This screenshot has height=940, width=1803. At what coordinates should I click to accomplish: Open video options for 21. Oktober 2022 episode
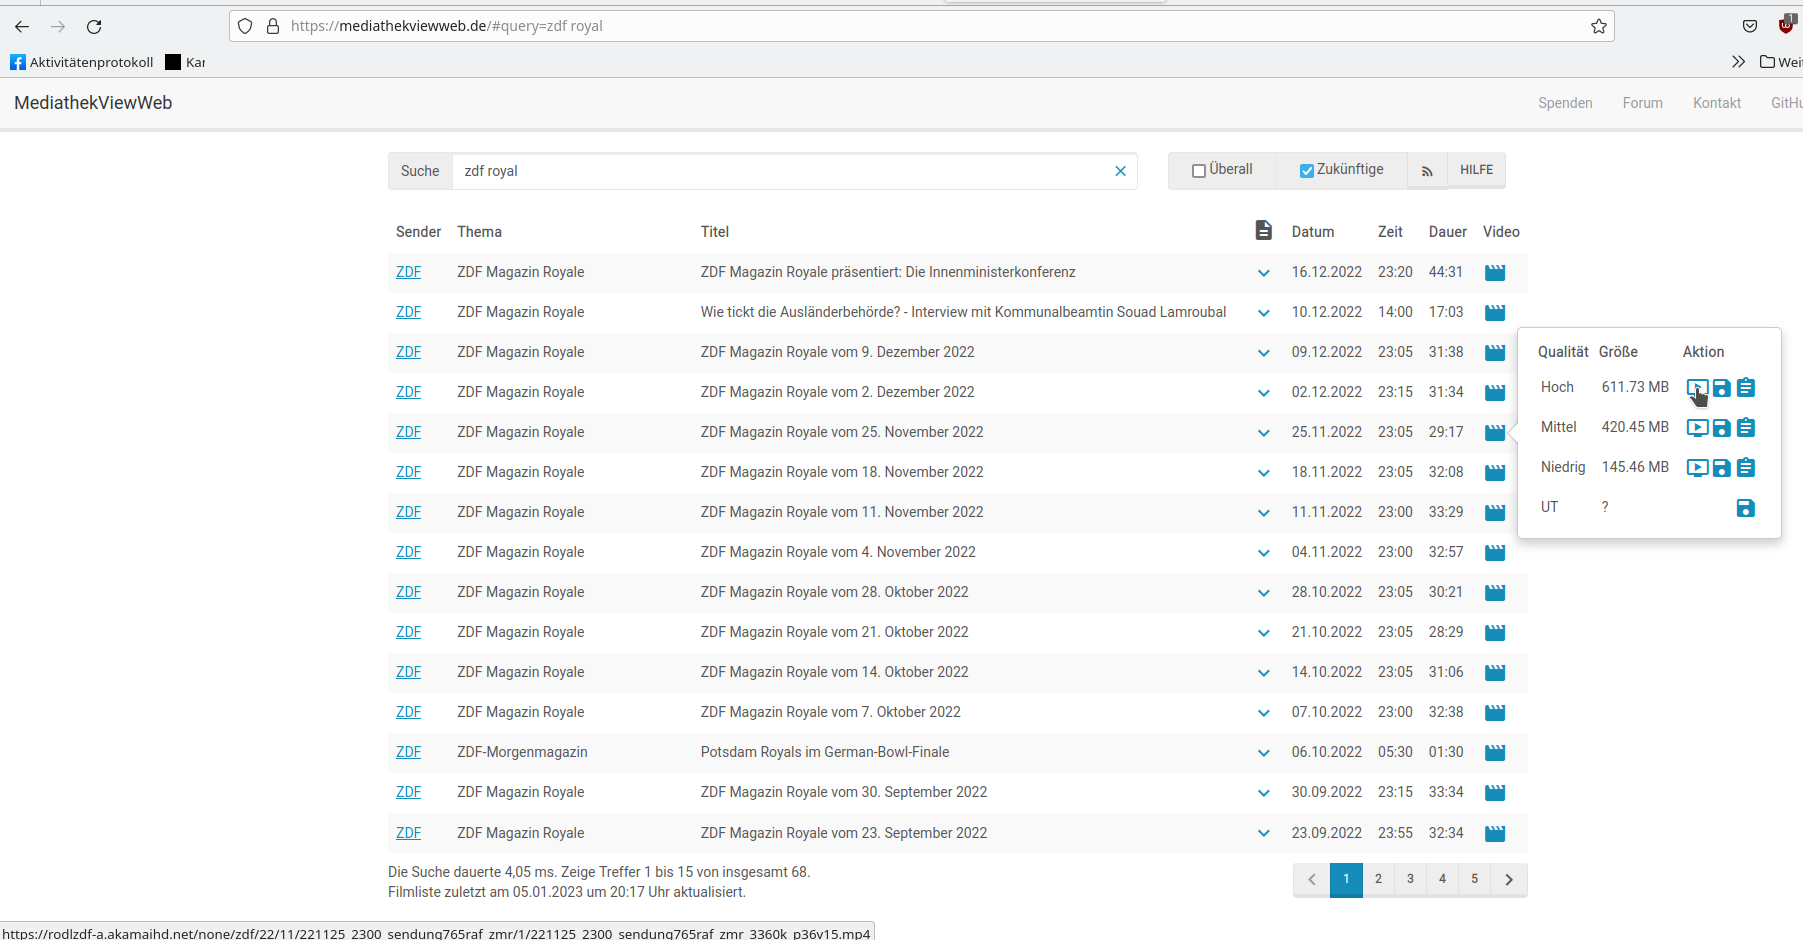pyautogui.click(x=1495, y=633)
